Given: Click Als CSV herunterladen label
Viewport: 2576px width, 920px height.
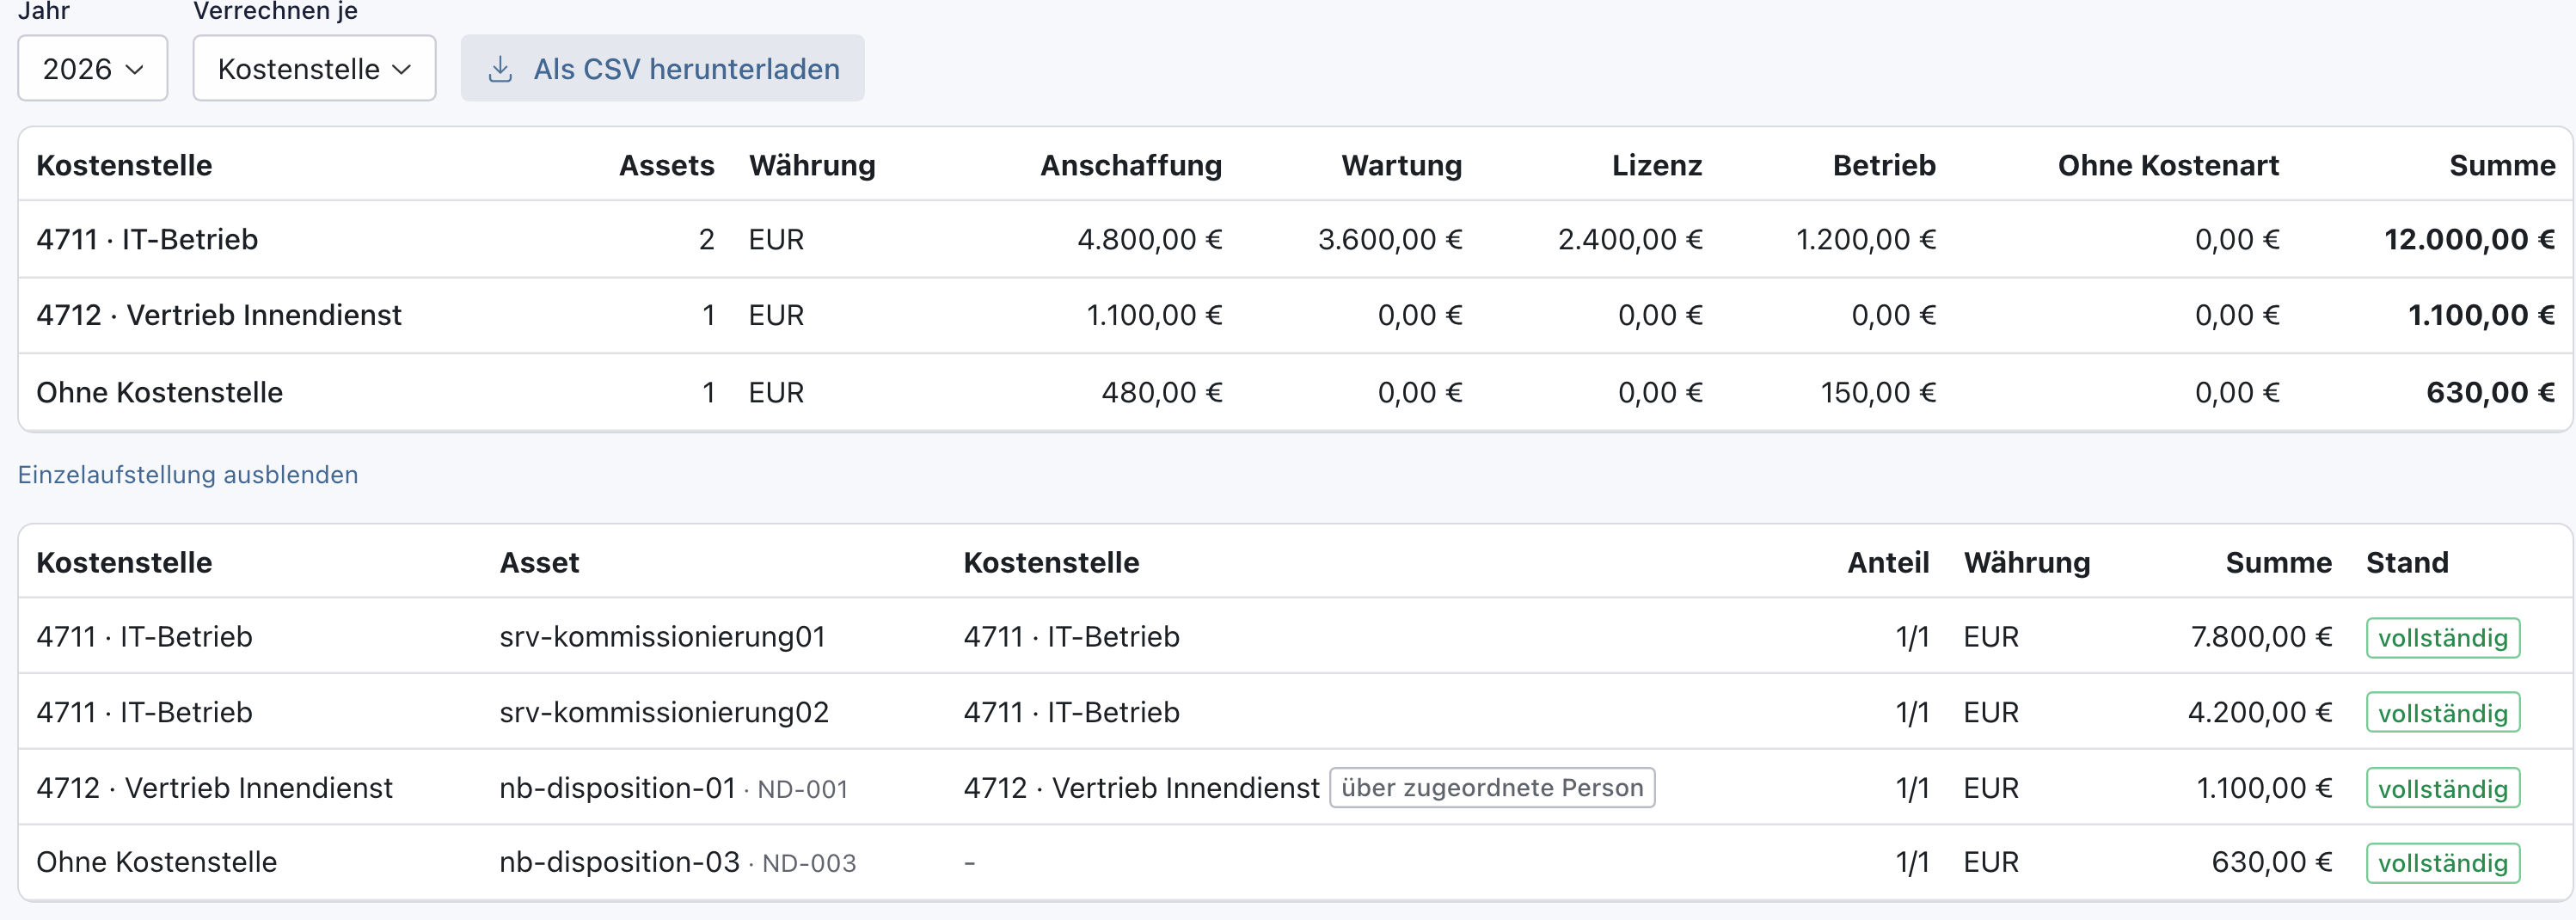Looking at the screenshot, I should click(686, 69).
